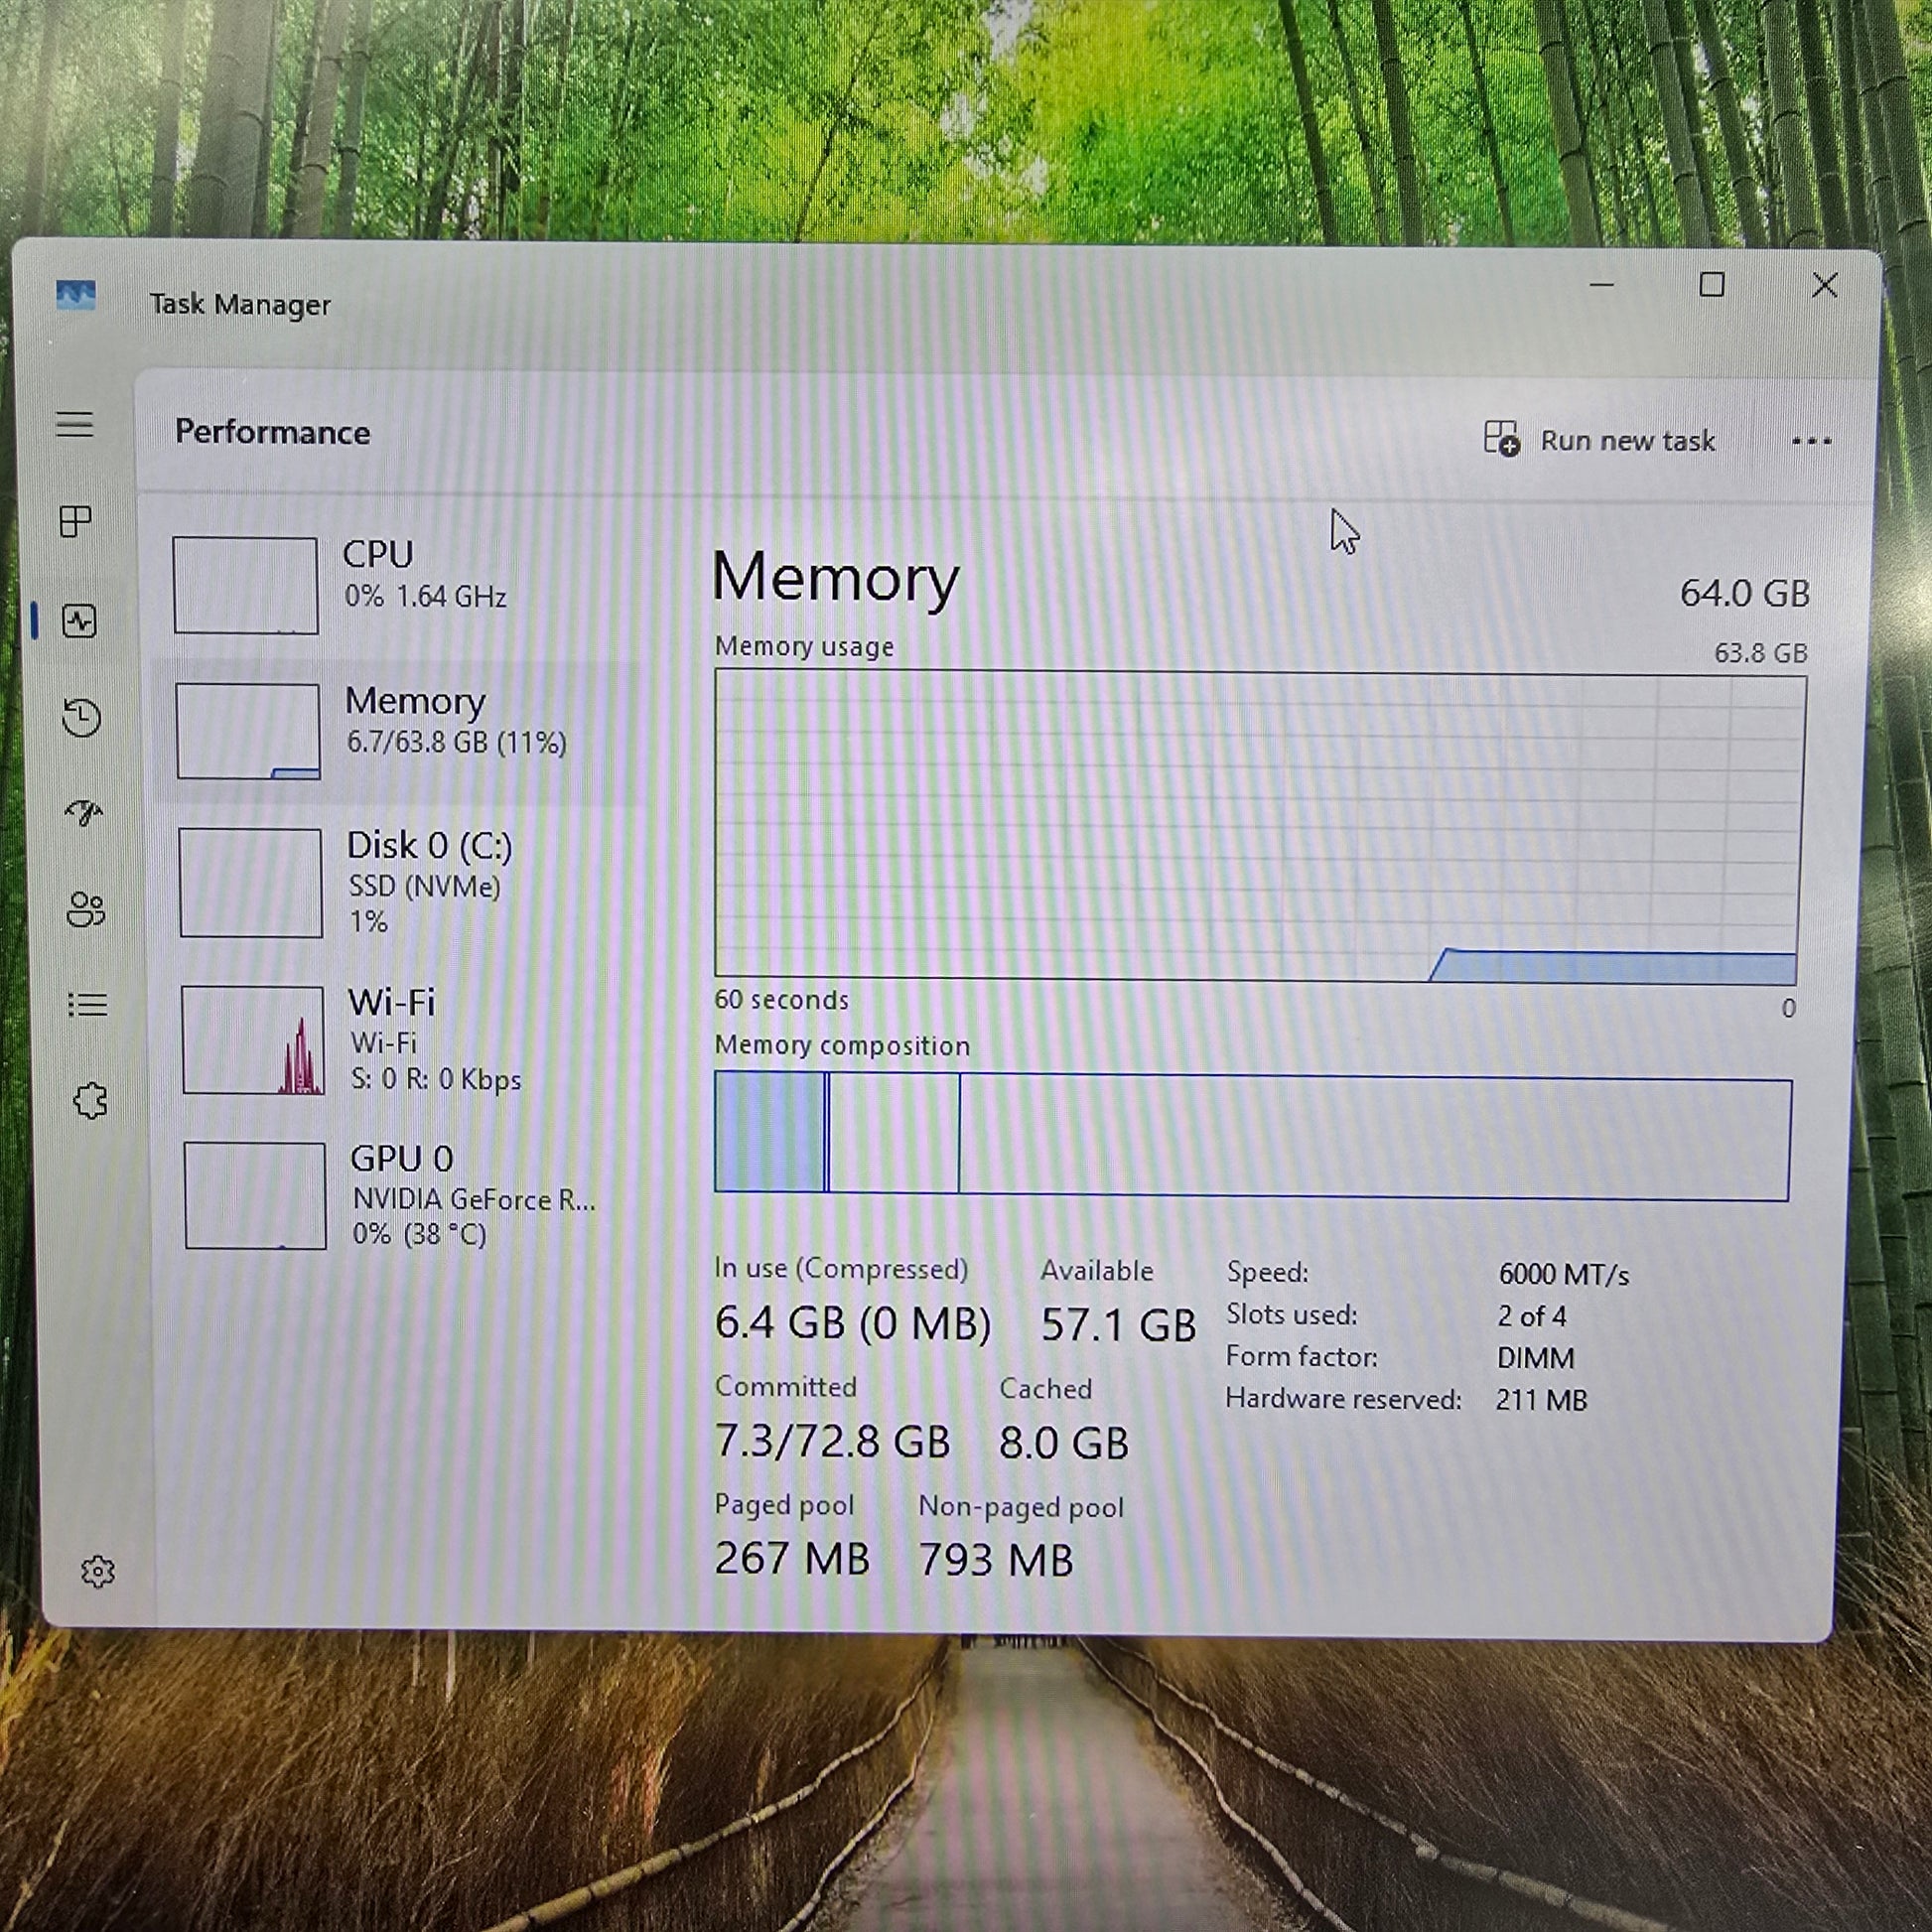Click Run new task button

[x=1601, y=440]
